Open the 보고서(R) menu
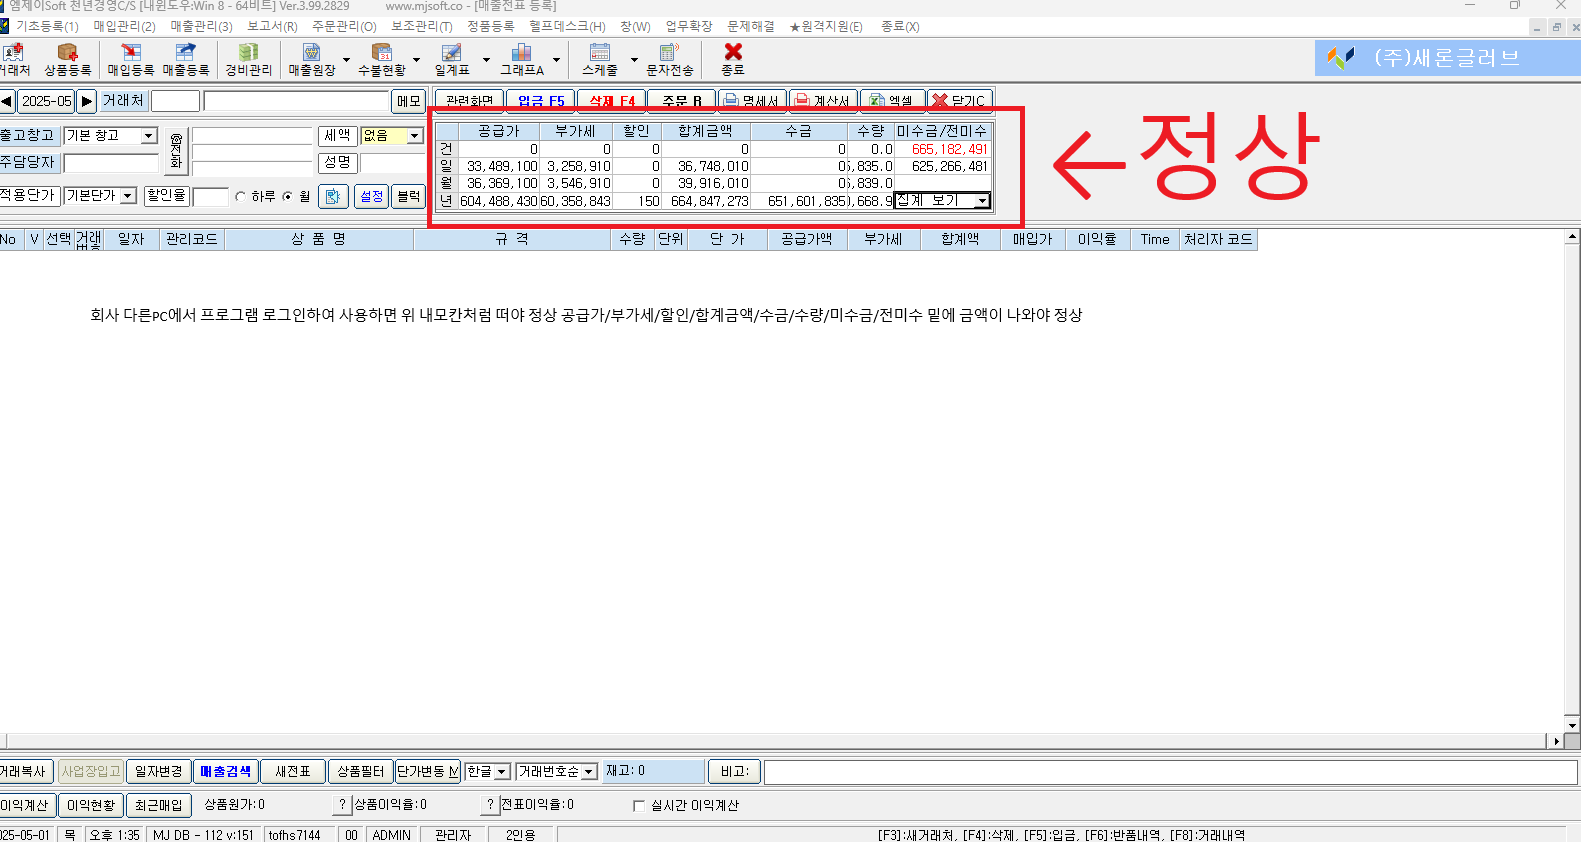Viewport: 1581px width, 842px height. 272,27
